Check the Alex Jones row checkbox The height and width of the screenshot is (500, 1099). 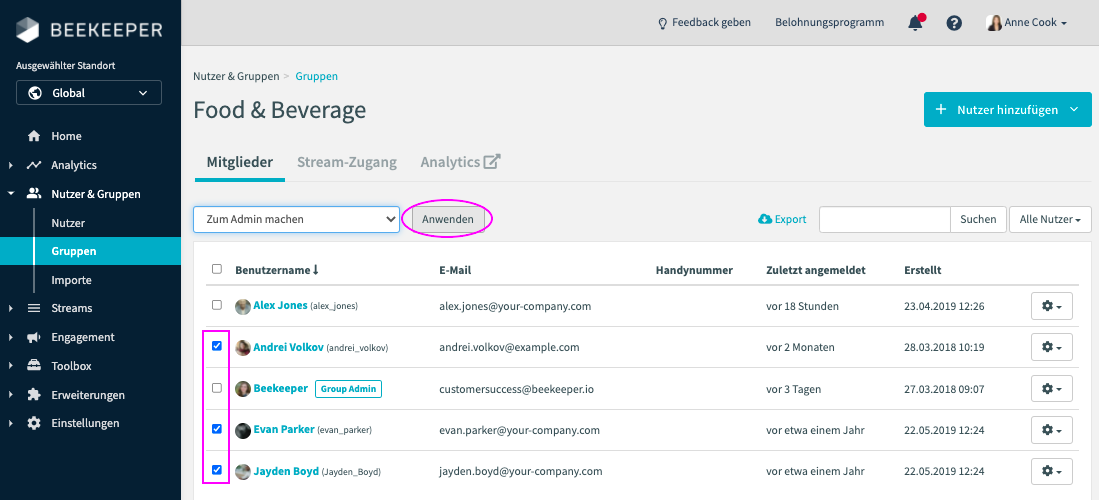[217, 305]
